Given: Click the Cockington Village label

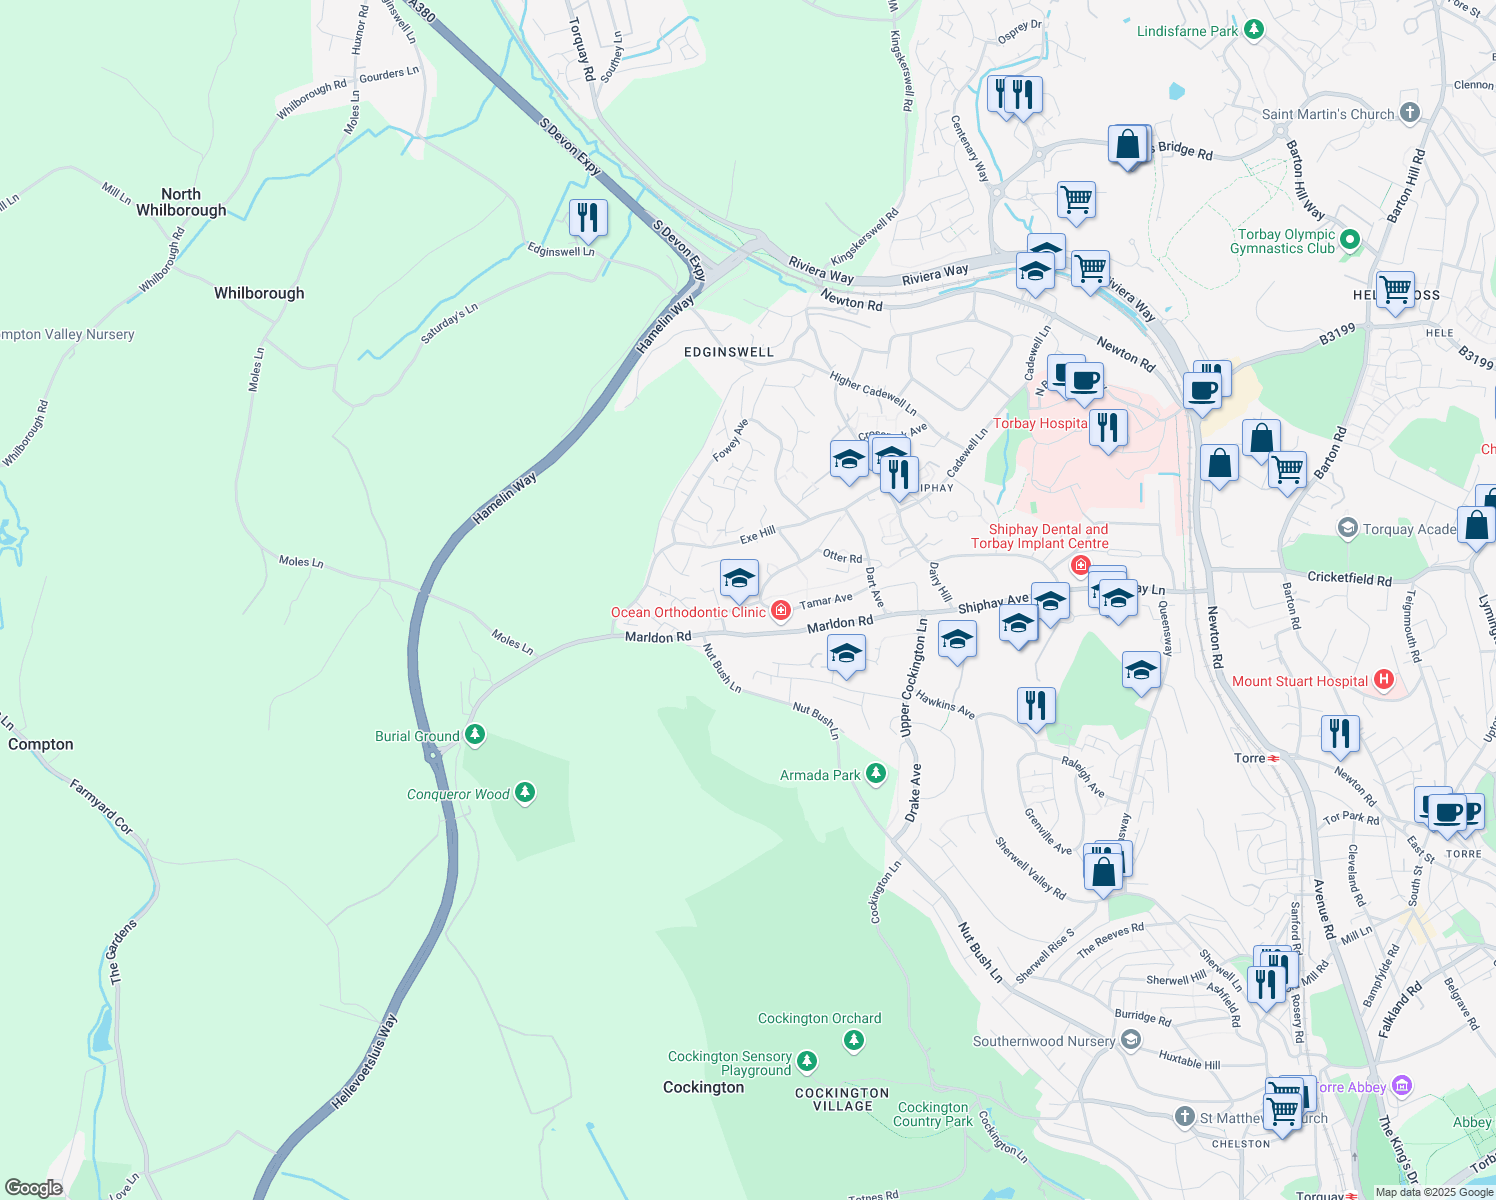Looking at the screenshot, I should pyautogui.click(x=842, y=1100).
